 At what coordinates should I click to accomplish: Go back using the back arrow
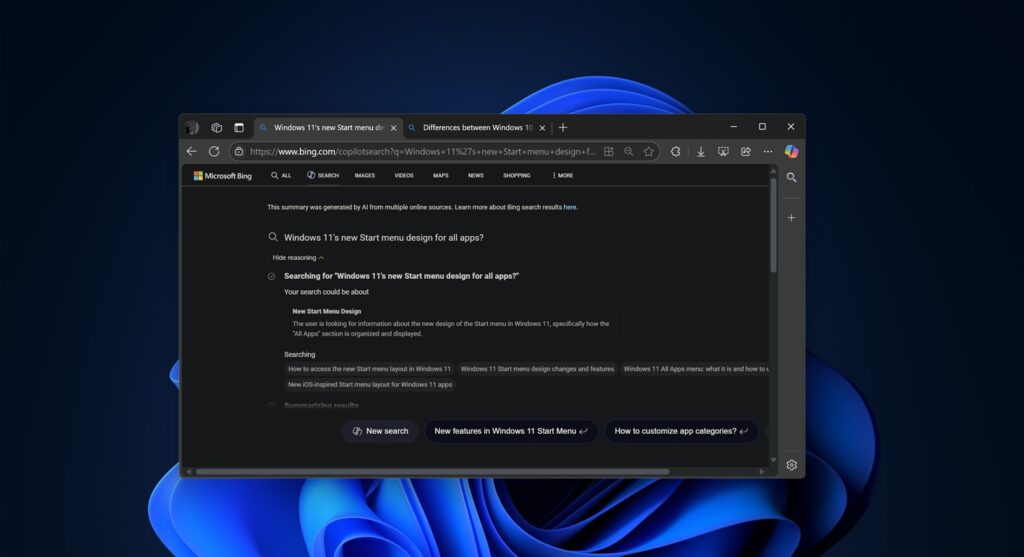192,151
